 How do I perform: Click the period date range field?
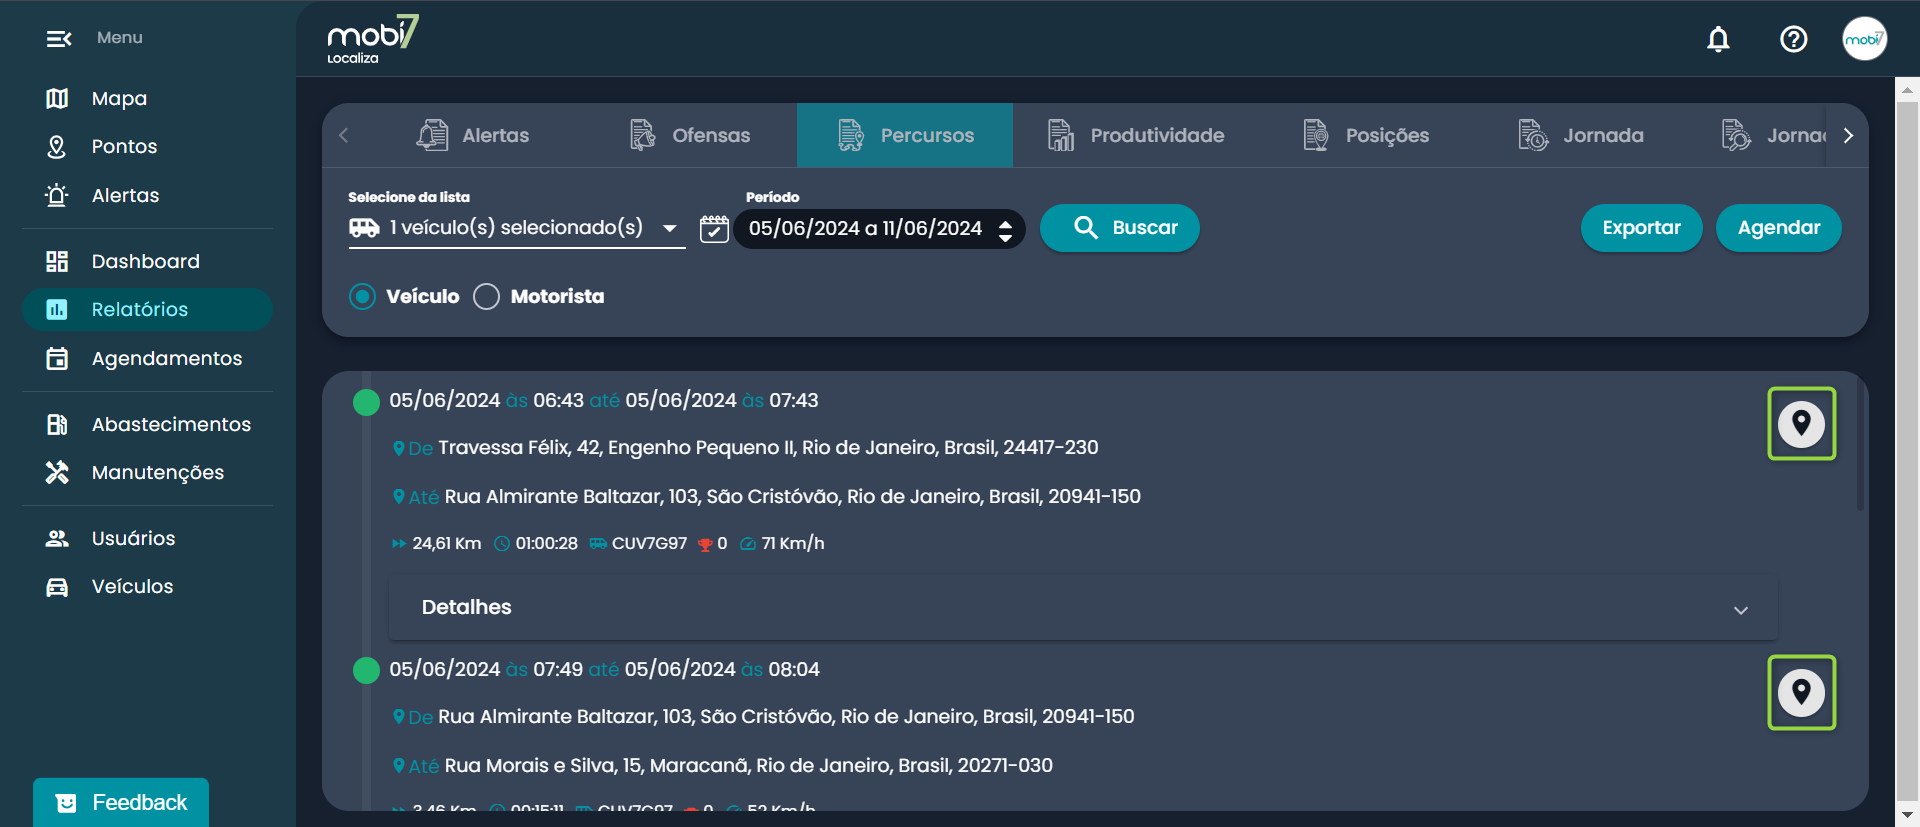pyautogui.click(x=866, y=229)
